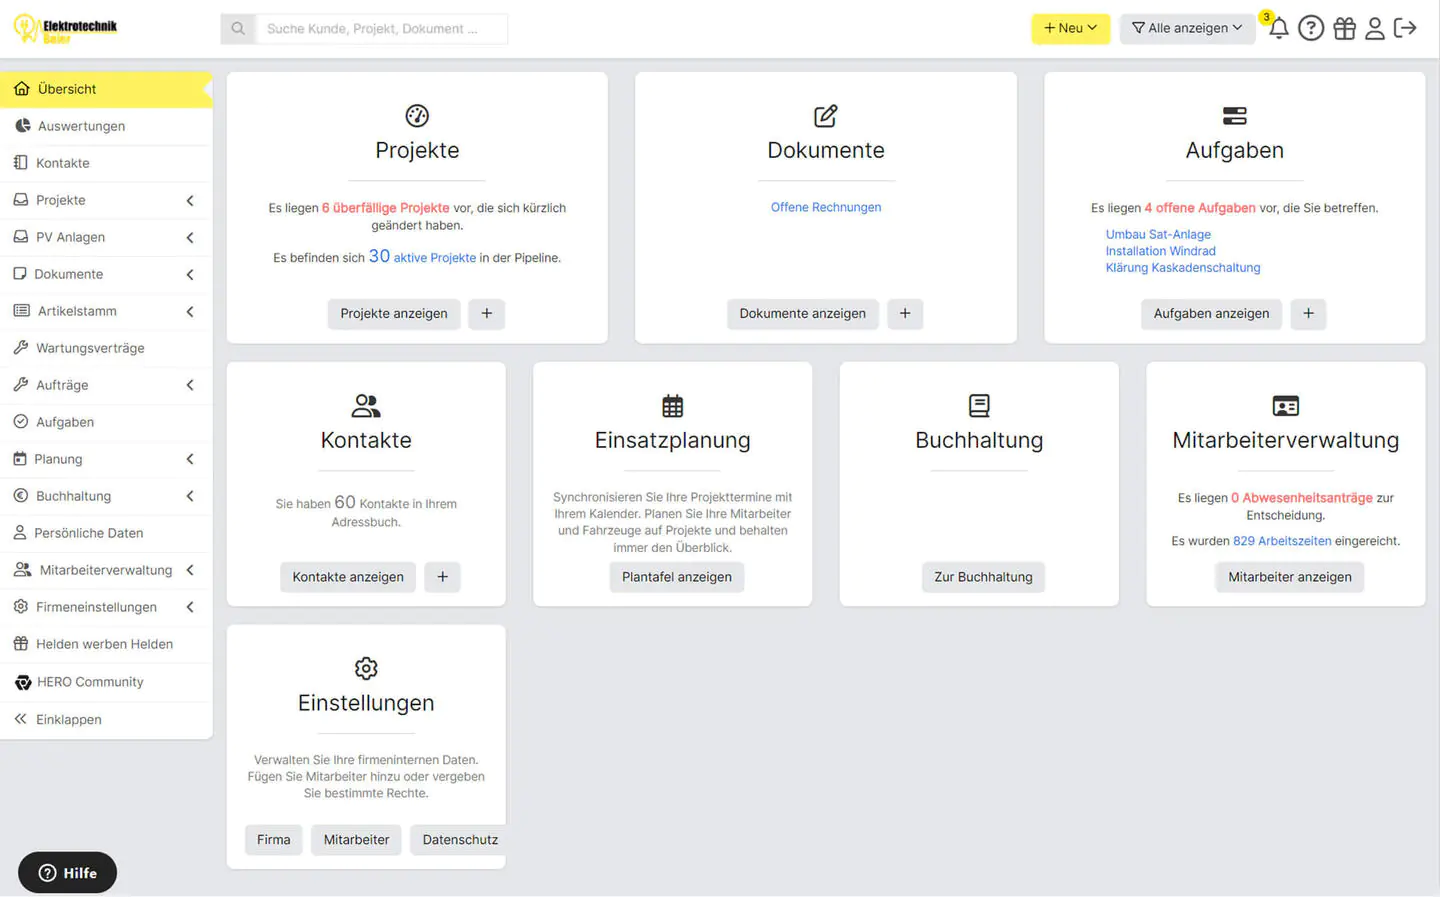The height and width of the screenshot is (897, 1440).
Task: Add a new document with plus button
Action: 905,313
